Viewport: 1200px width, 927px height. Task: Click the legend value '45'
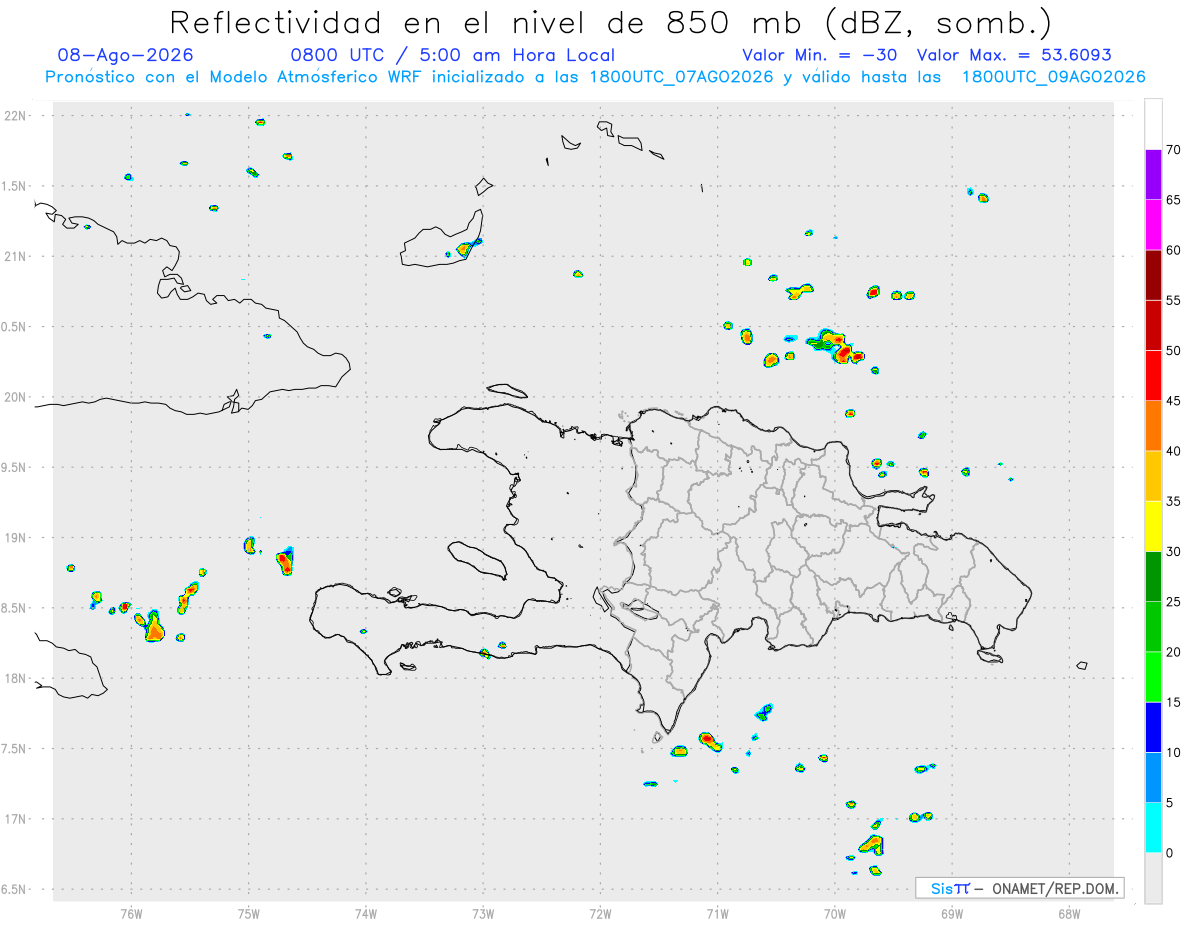tap(1174, 401)
